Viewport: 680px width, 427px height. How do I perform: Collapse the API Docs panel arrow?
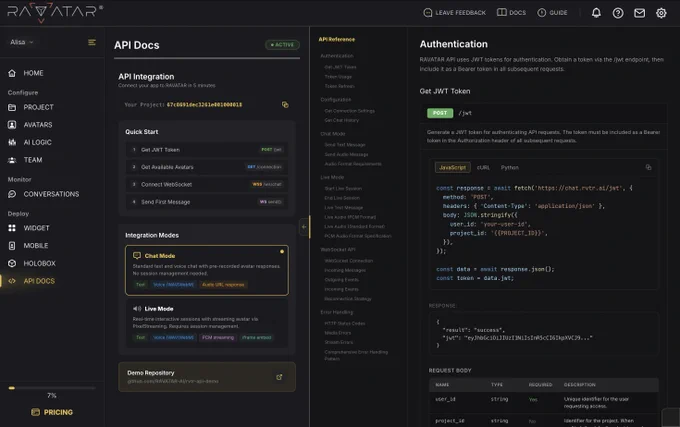click(304, 227)
